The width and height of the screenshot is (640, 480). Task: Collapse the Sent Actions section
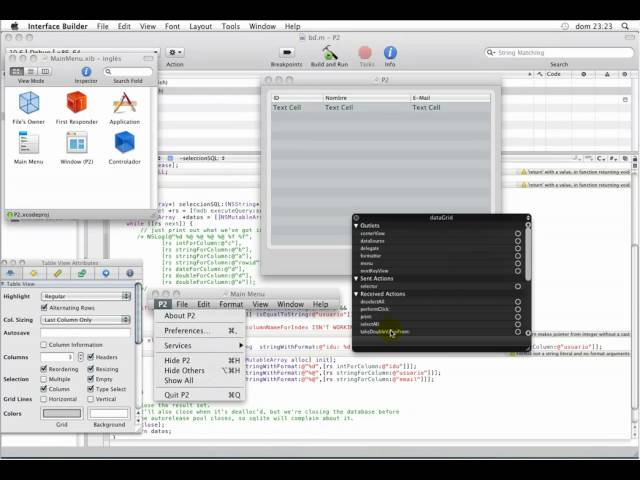click(x=356, y=278)
